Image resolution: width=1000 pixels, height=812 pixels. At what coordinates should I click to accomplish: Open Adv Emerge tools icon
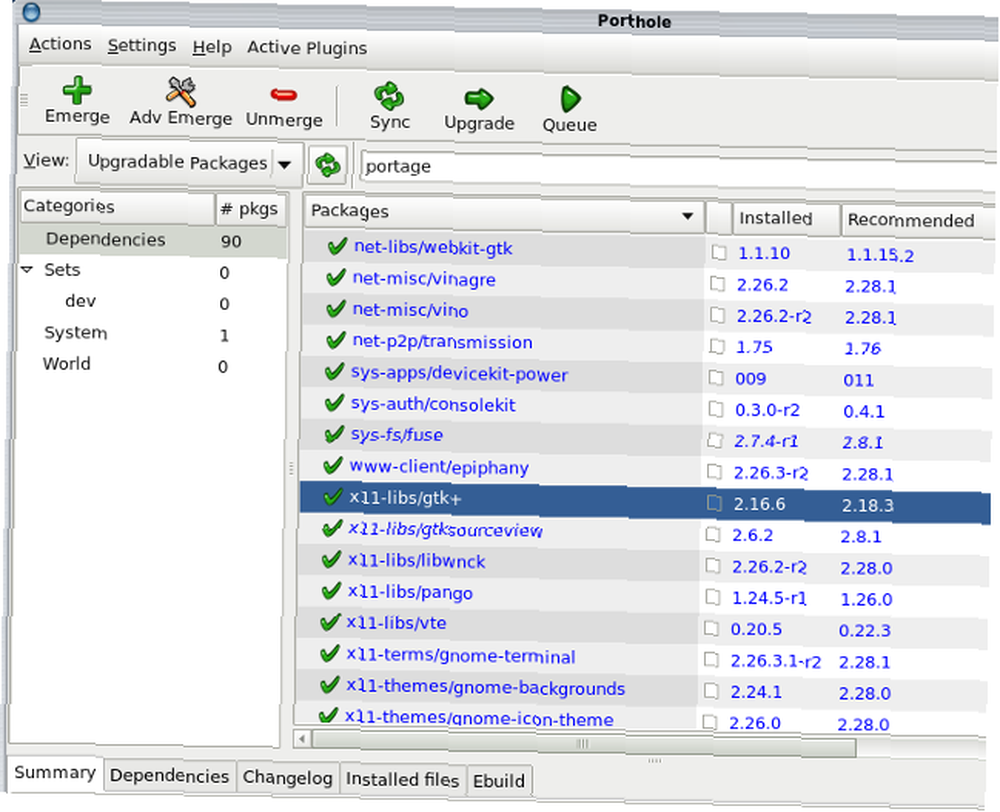point(181,92)
